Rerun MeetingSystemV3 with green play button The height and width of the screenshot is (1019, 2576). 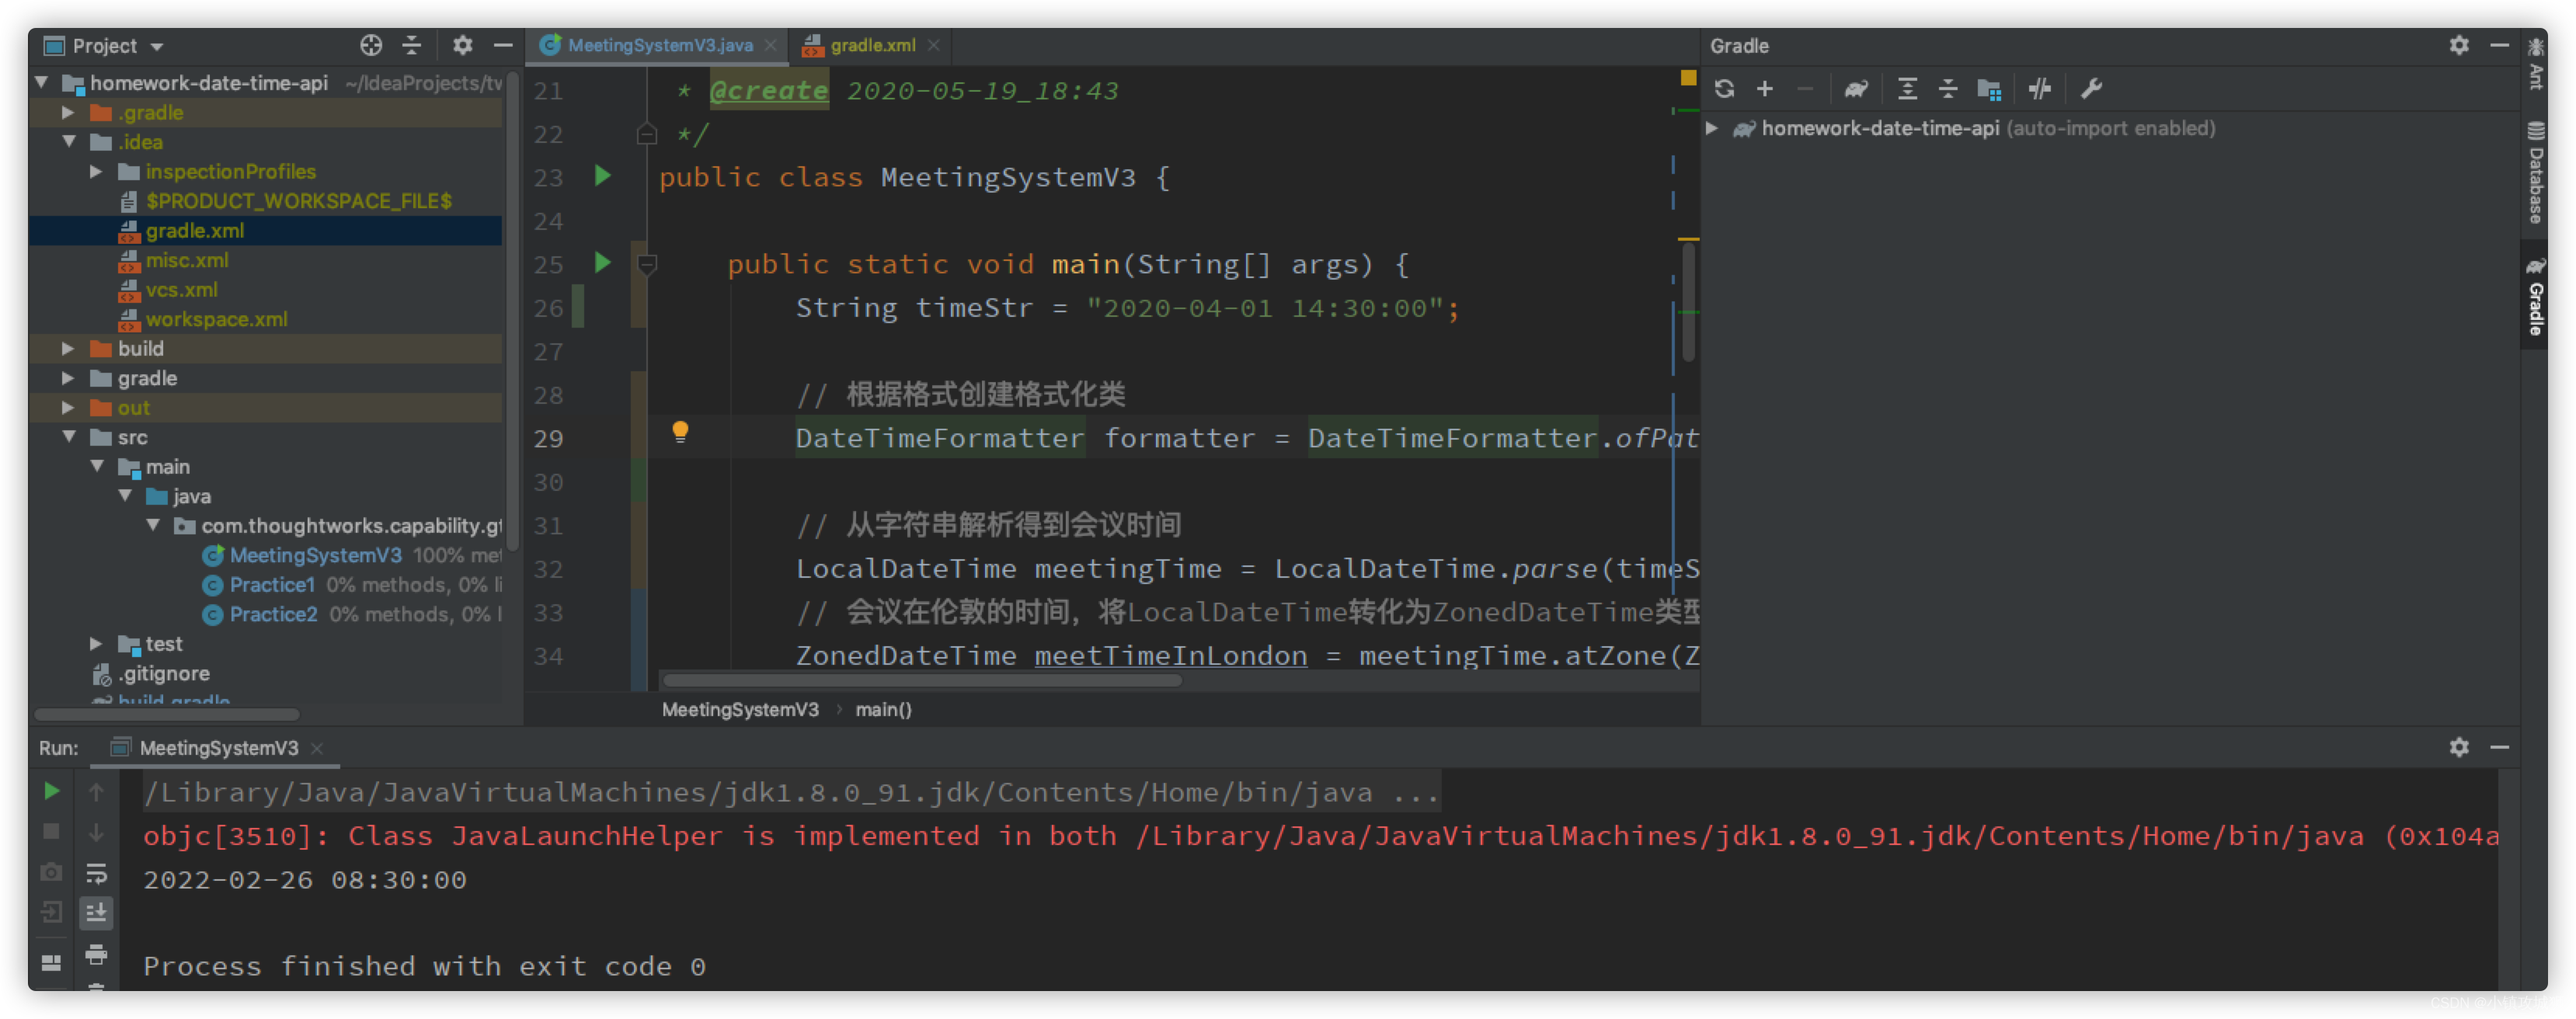point(52,791)
